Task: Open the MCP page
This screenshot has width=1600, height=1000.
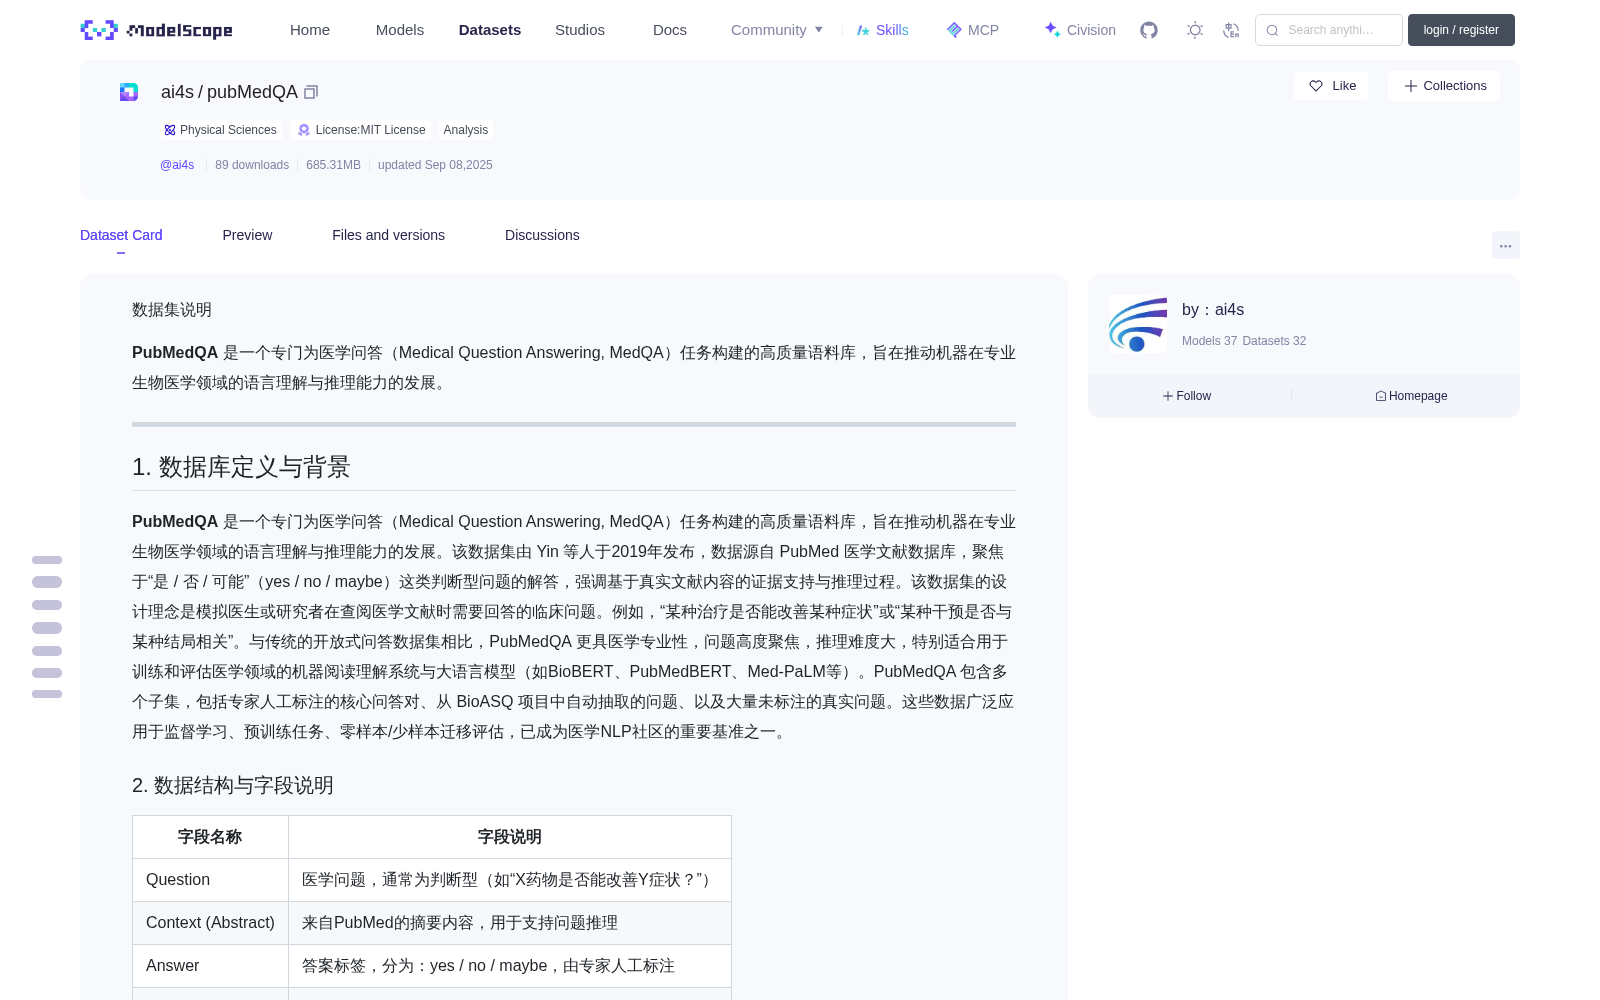Action: coord(972,30)
